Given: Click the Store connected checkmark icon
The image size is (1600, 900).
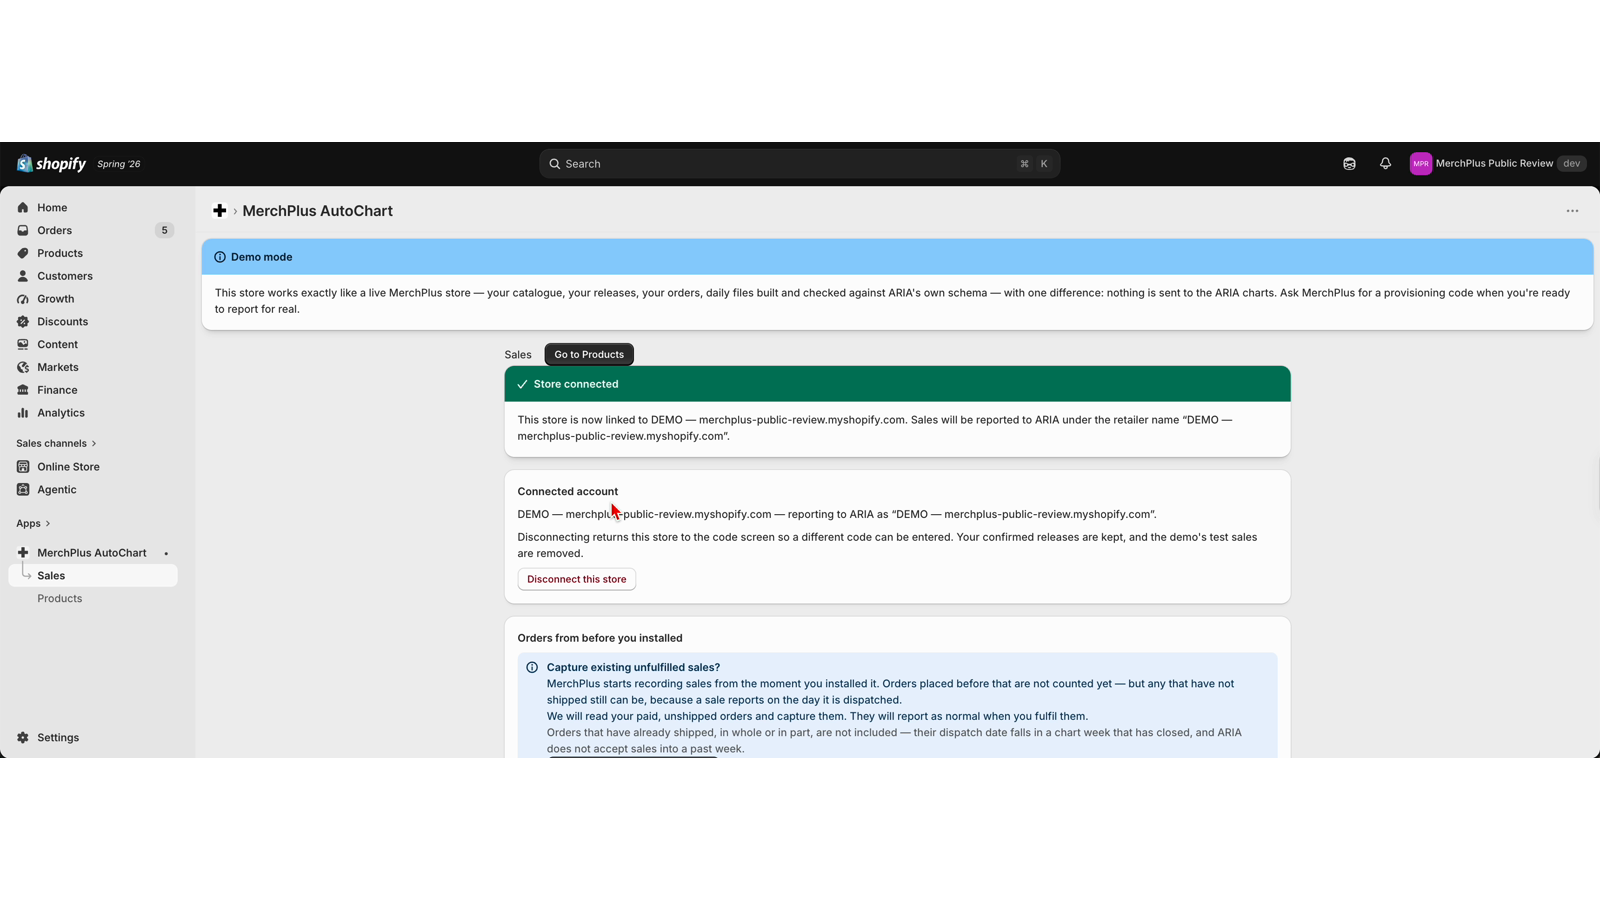Looking at the screenshot, I should (x=522, y=384).
